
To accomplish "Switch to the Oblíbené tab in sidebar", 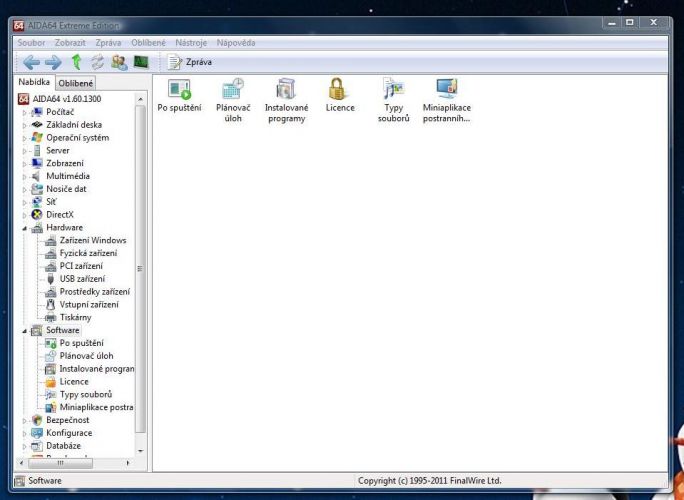I will 75,83.
